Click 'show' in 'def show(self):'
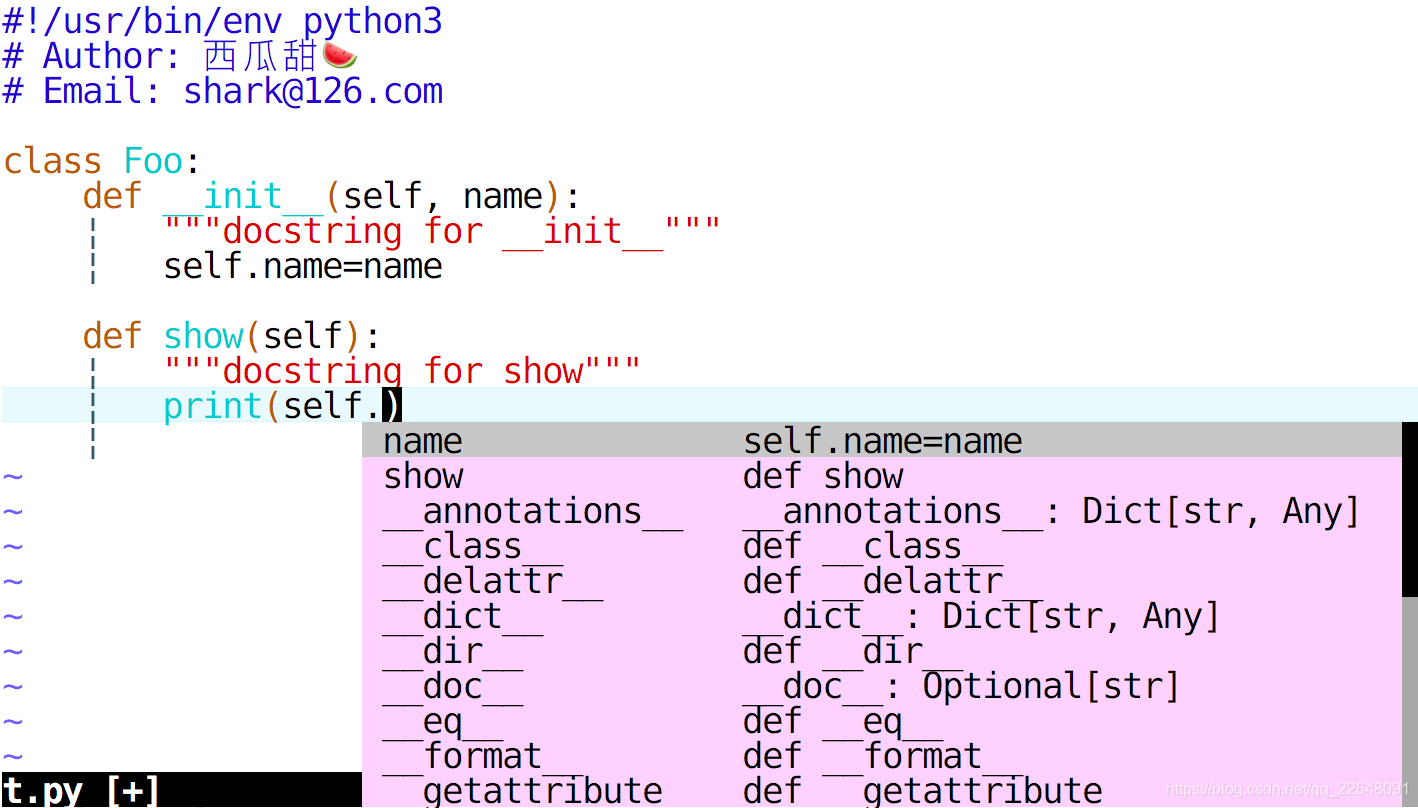The width and height of the screenshot is (1418, 808). (x=203, y=335)
